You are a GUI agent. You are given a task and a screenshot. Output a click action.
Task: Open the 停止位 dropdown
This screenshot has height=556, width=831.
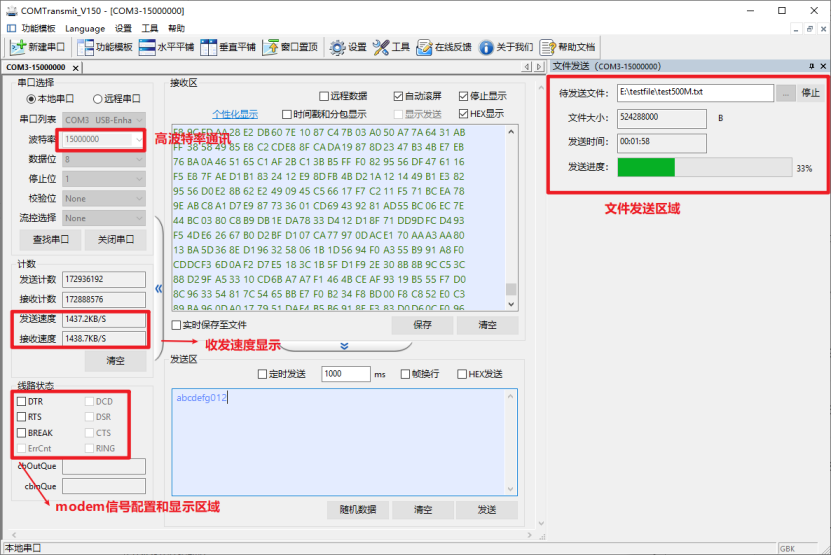[104, 179]
